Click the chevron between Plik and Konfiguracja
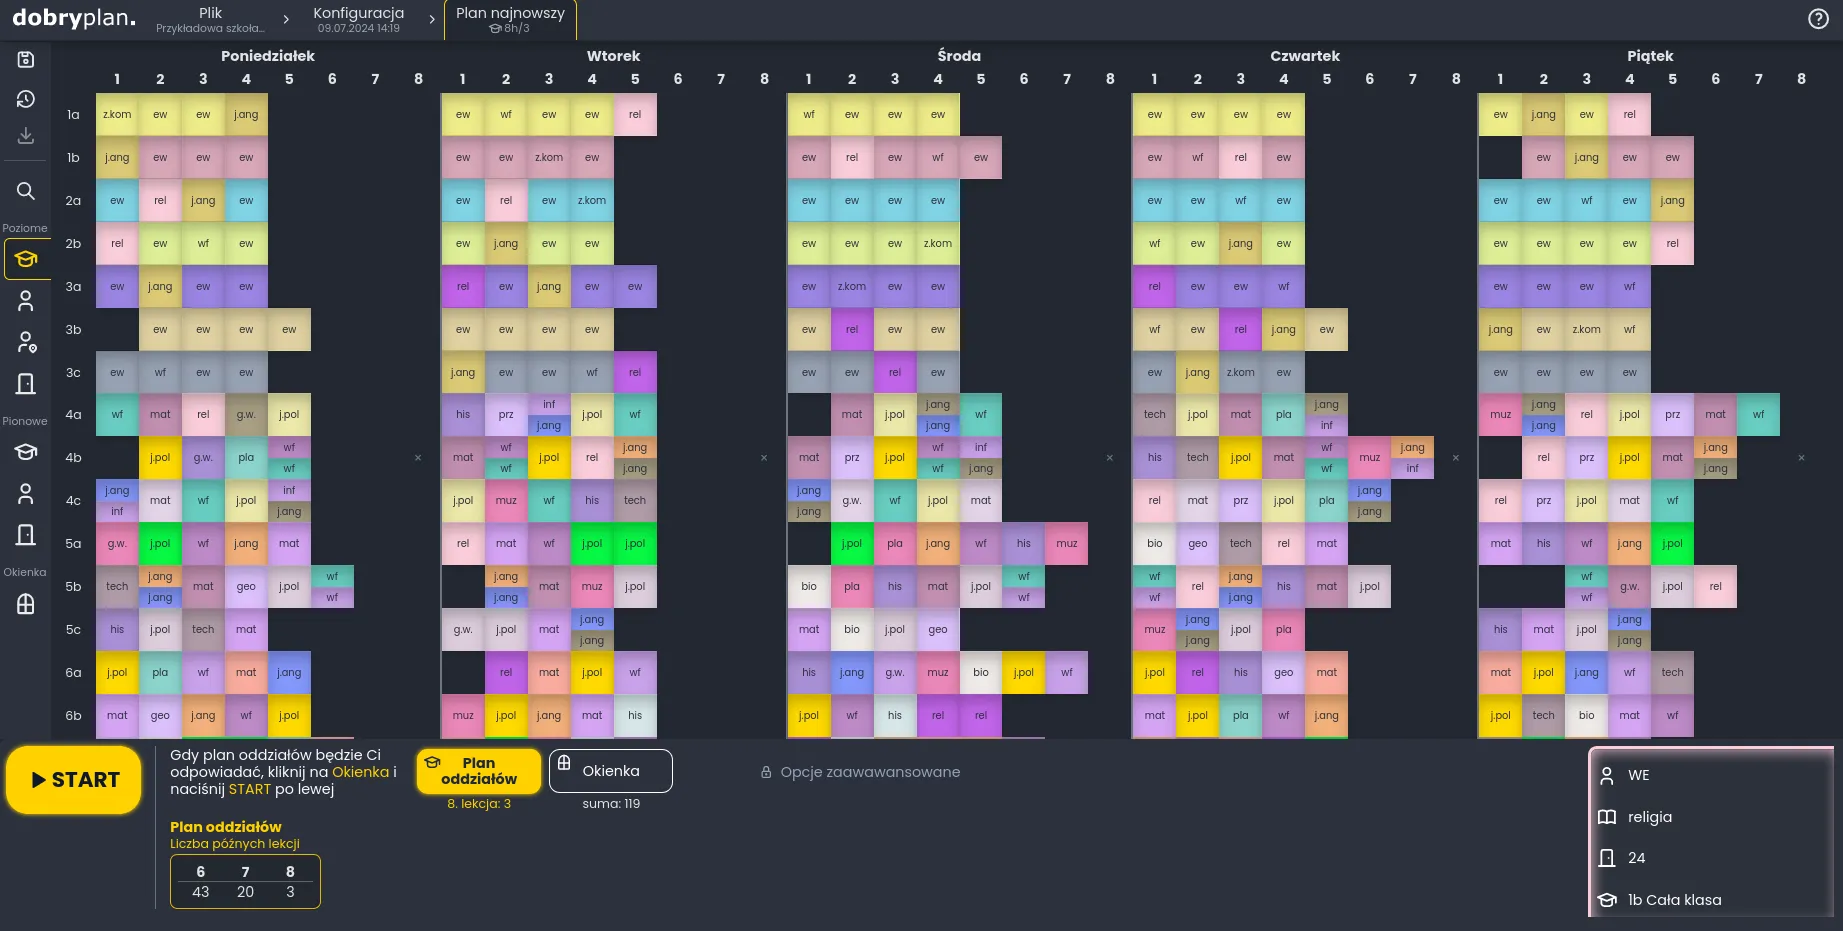The width and height of the screenshot is (1843, 931). coord(286,19)
